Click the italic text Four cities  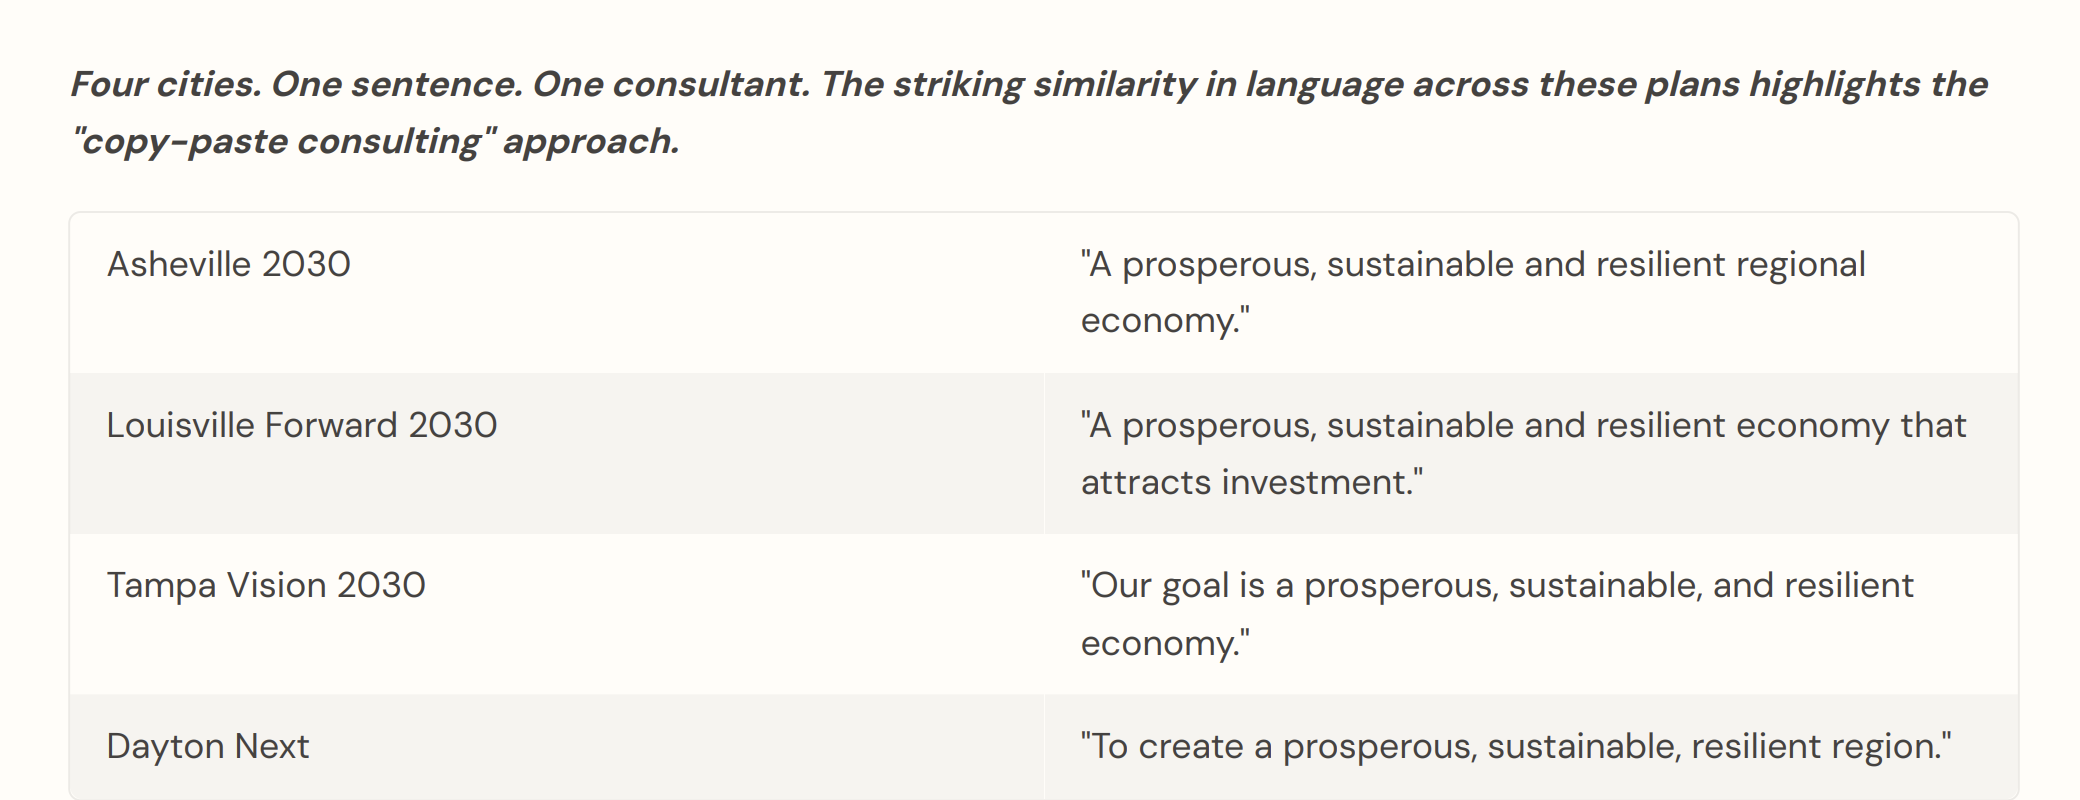(x=166, y=84)
